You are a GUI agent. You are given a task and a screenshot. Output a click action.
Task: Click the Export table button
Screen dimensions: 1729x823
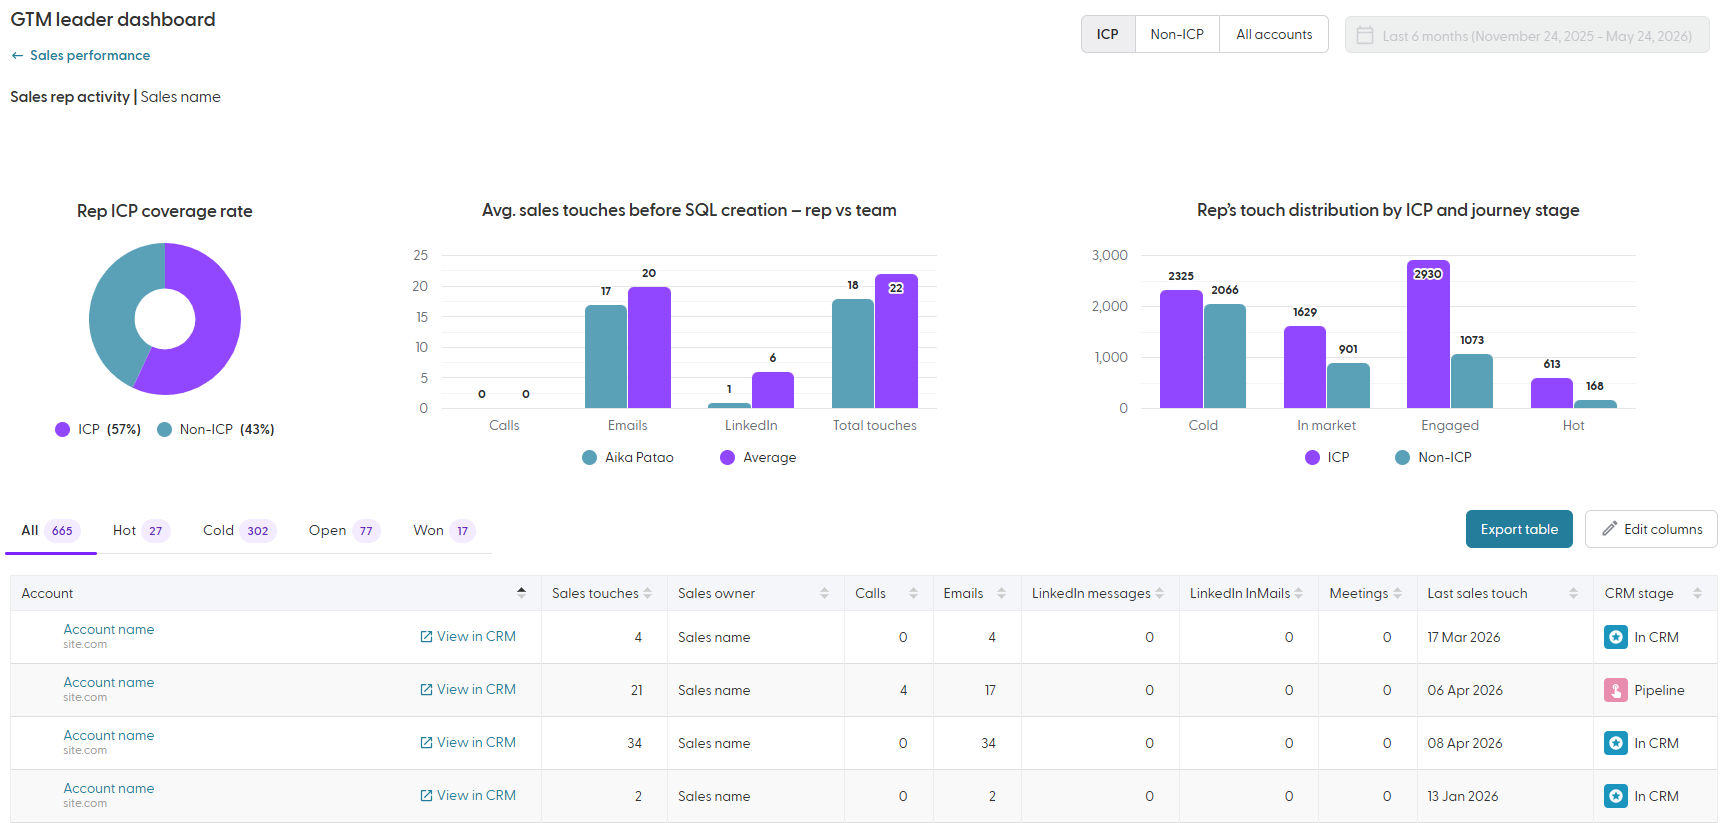click(x=1519, y=529)
